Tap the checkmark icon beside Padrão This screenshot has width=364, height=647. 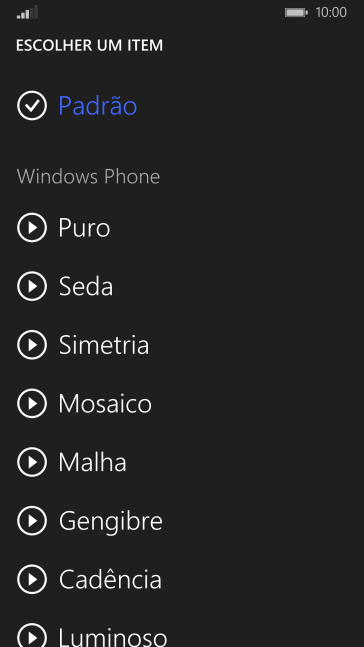pyautogui.click(x=32, y=106)
